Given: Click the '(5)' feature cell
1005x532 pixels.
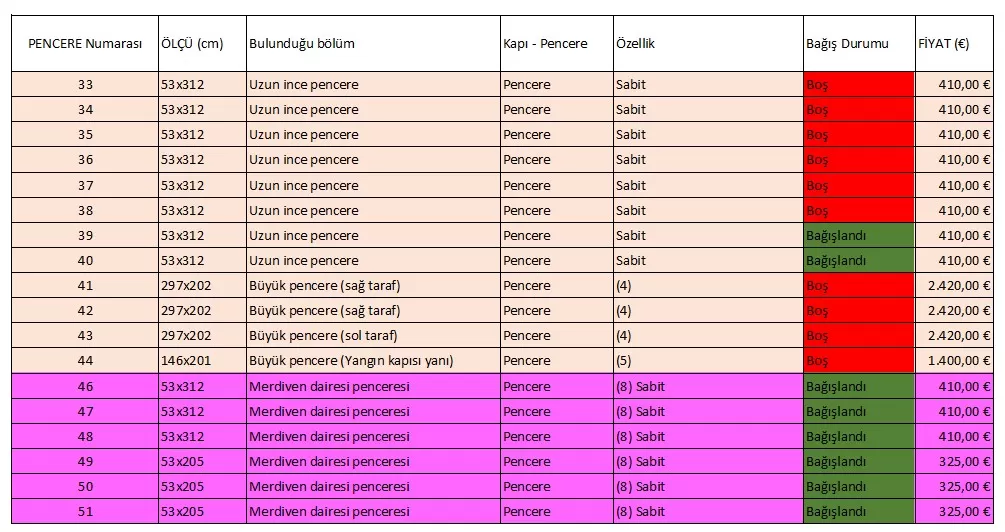Looking at the screenshot, I should 624,361.
